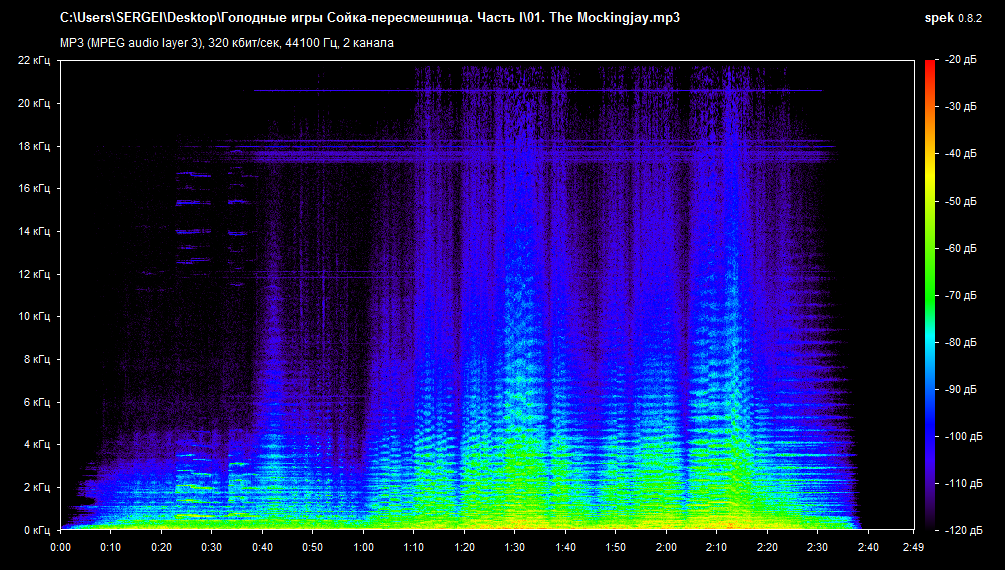The image size is (1005, 570).
Task: Click the red top of the color scale bar
Action: pos(930,66)
